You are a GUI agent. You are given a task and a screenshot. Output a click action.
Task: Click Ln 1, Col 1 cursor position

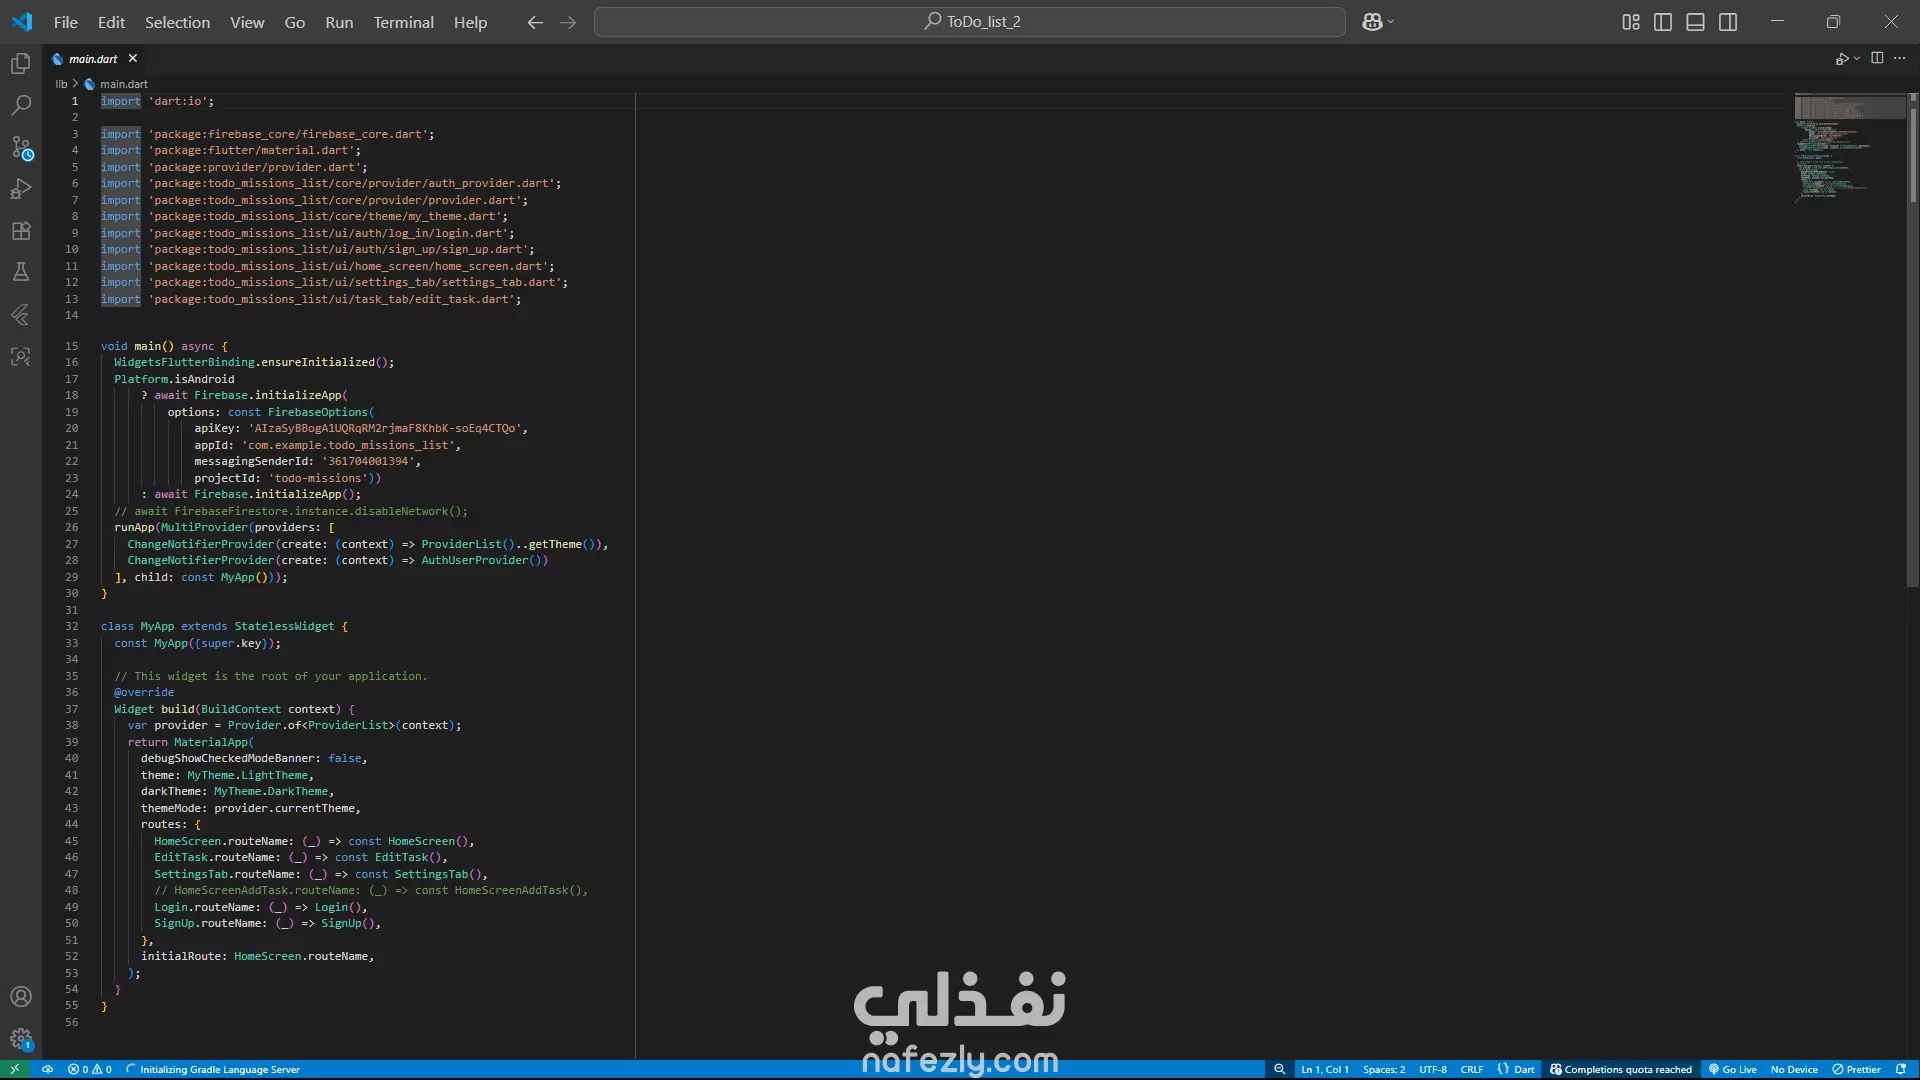coord(1324,1069)
